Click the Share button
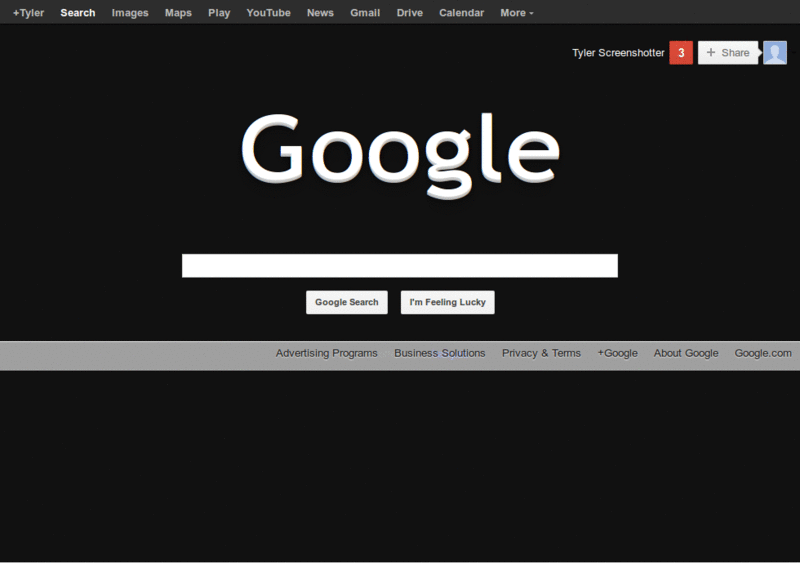The image size is (800, 573). click(x=728, y=53)
